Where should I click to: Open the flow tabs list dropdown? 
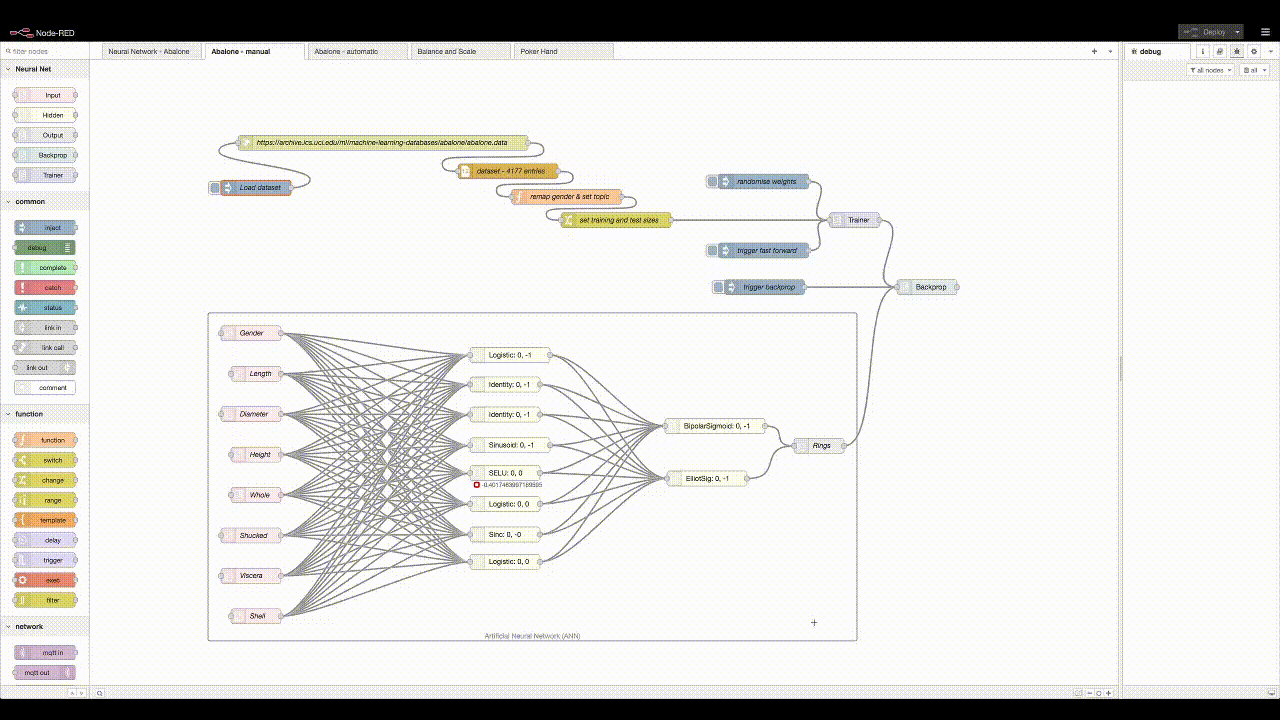pyautogui.click(x=1110, y=51)
